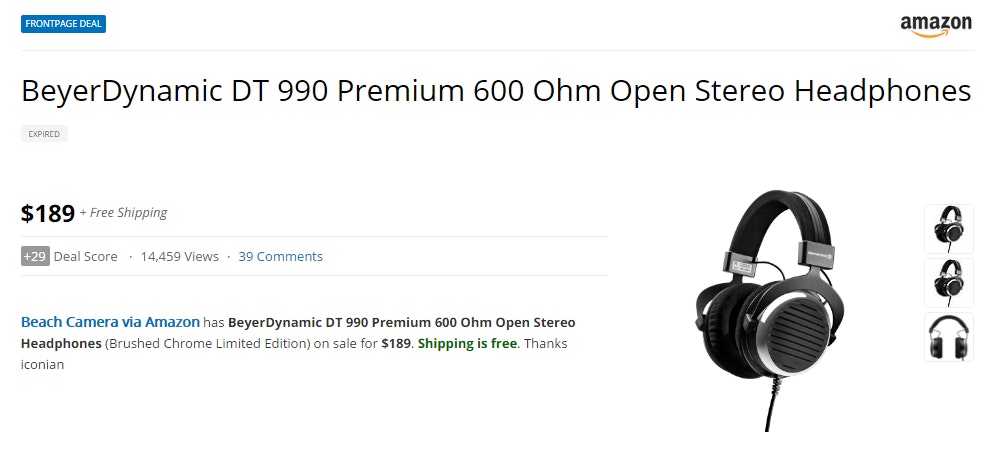Click the Amazon store logo

pyautogui.click(x=935, y=26)
